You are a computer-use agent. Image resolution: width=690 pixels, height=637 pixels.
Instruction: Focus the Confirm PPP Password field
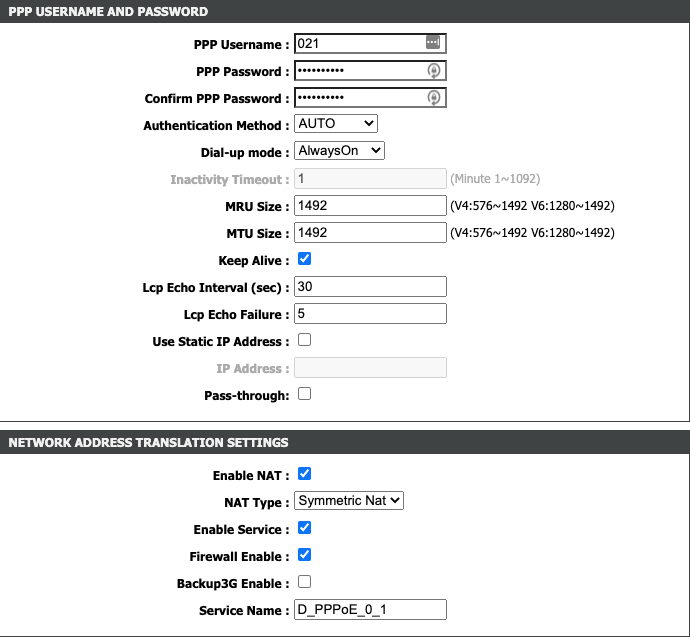[370, 98]
